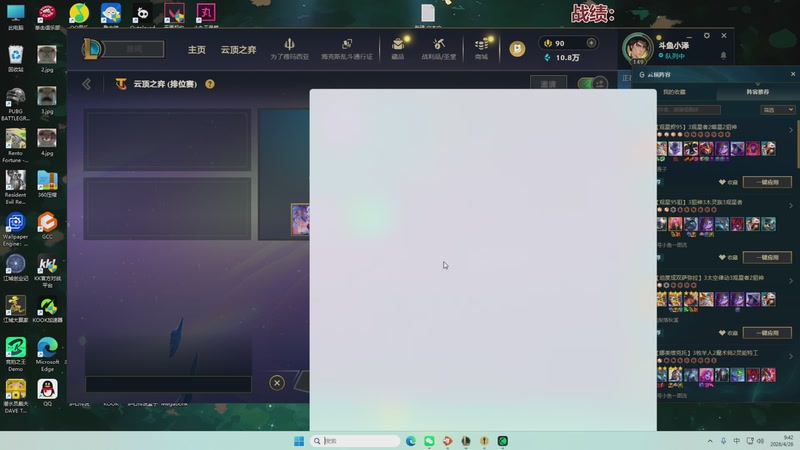The height and width of the screenshot is (450, 800).
Task: Click 一键应用 for the first lineup
Action: pos(767,182)
